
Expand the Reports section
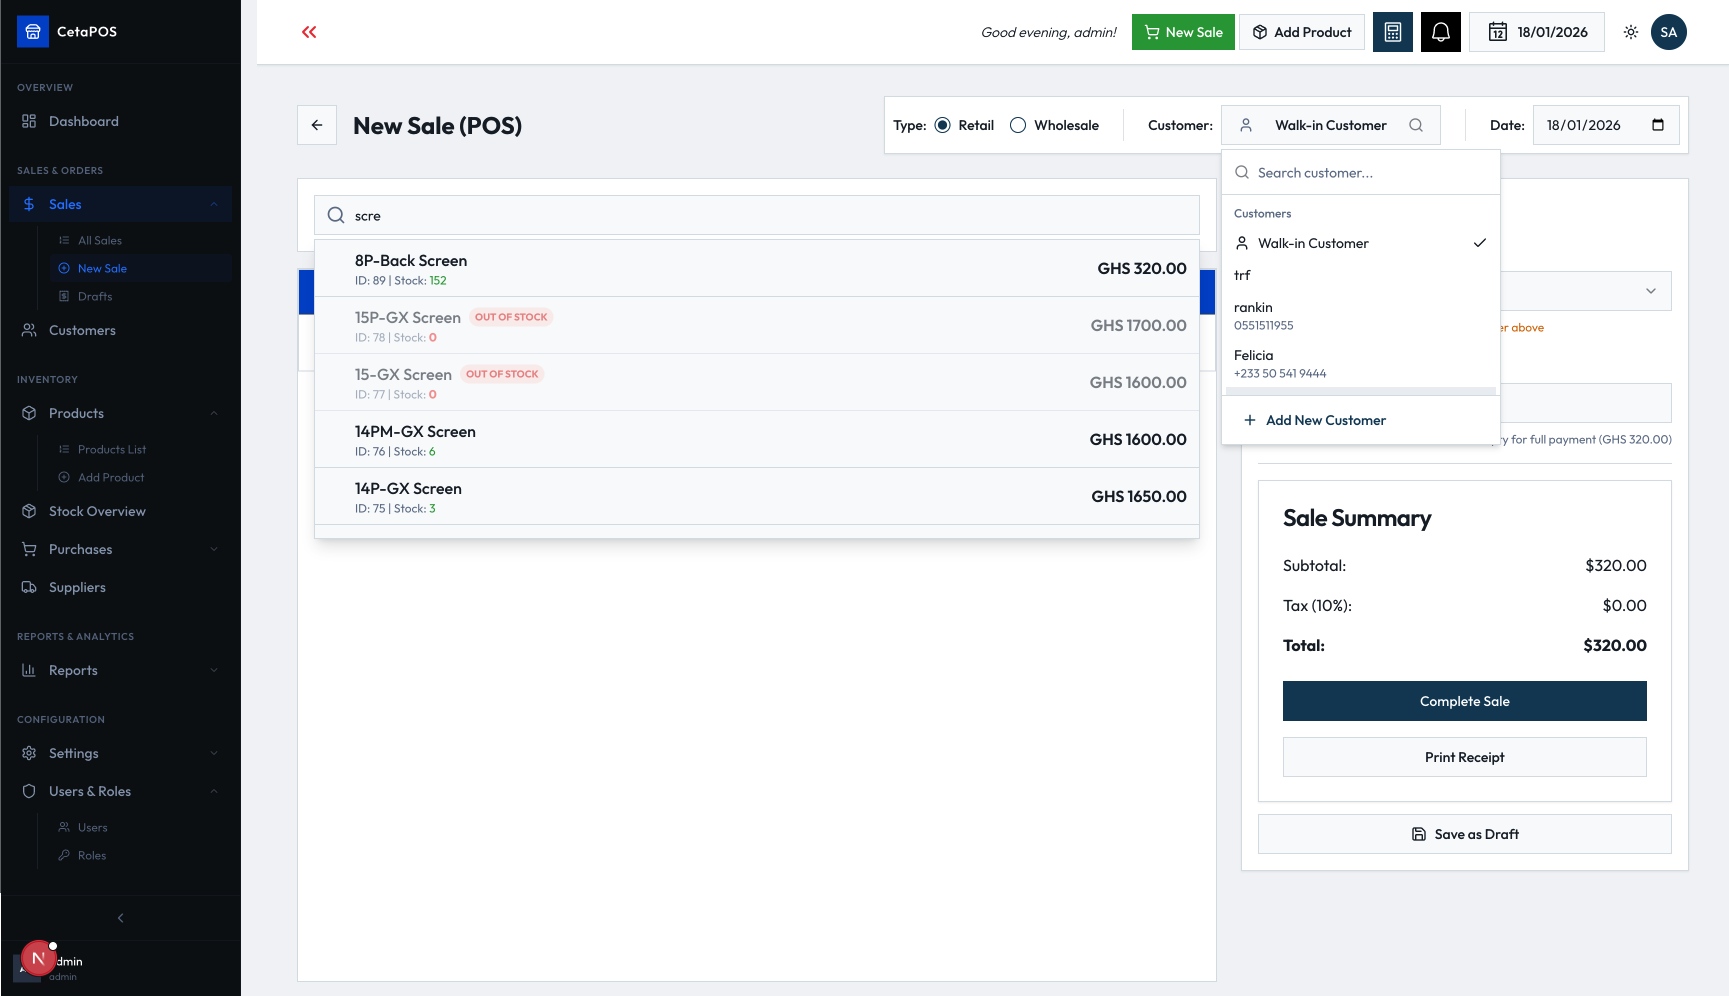[213, 670]
